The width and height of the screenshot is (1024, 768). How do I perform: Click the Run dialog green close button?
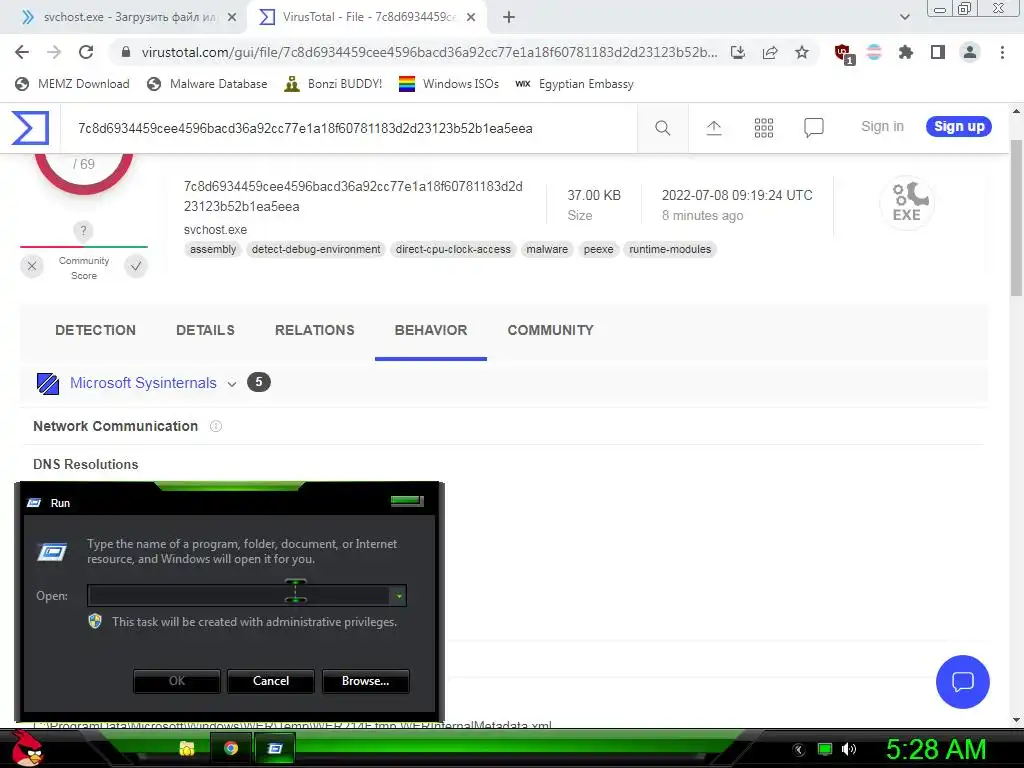[407, 501]
